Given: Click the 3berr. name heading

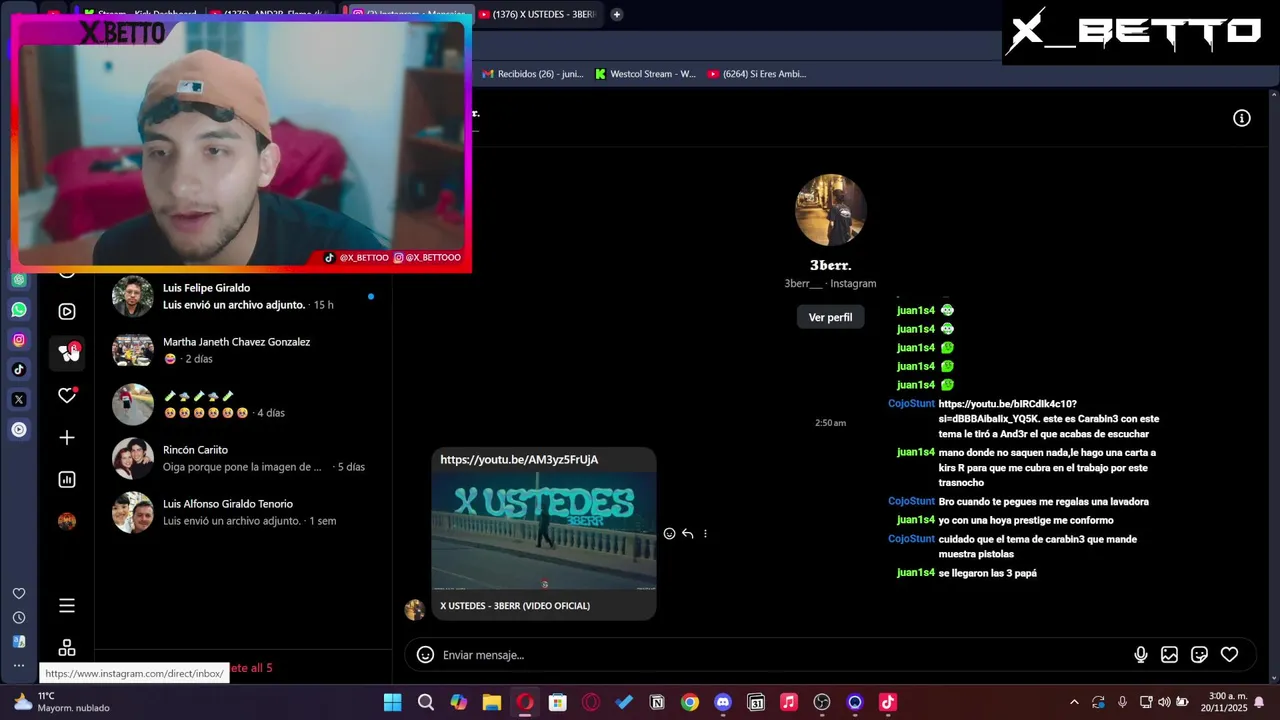Looking at the screenshot, I should tap(830, 265).
